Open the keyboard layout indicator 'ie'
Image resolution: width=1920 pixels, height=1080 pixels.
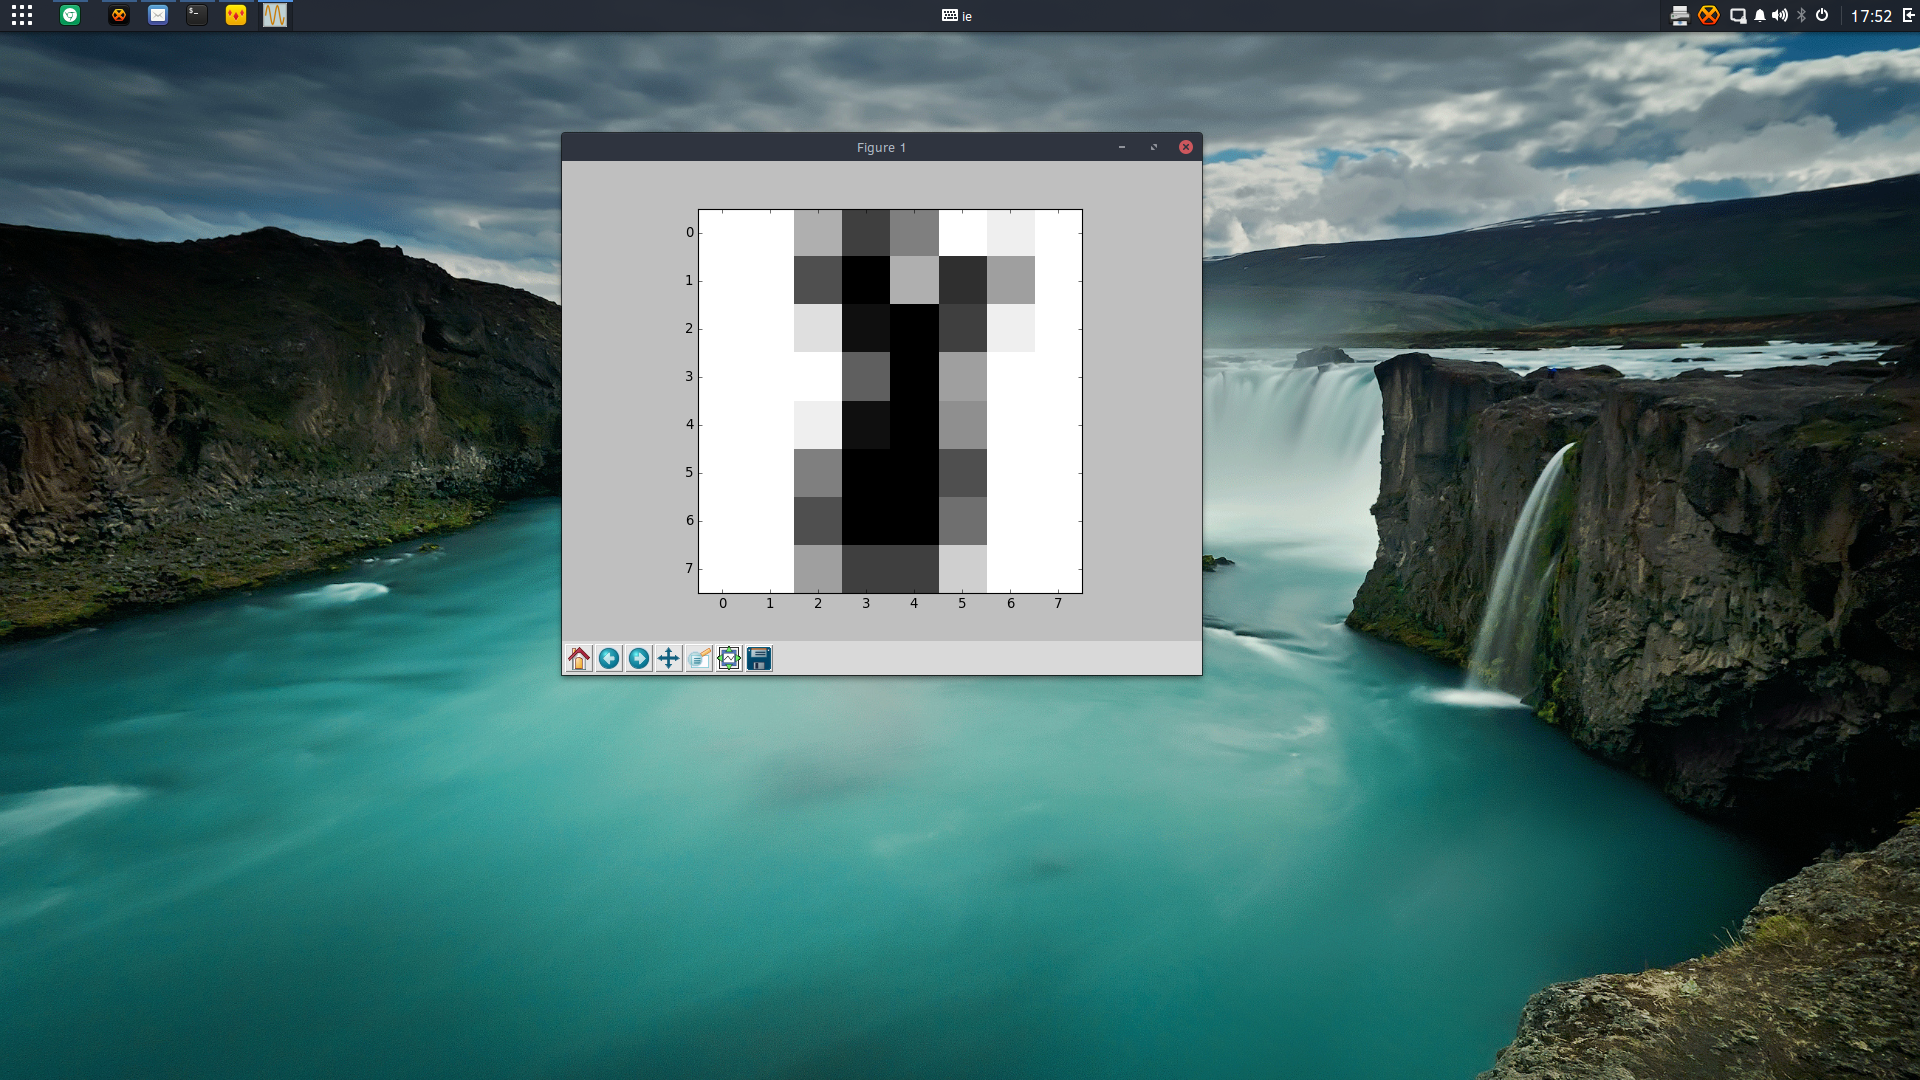pyautogui.click(x=957, y=16)
